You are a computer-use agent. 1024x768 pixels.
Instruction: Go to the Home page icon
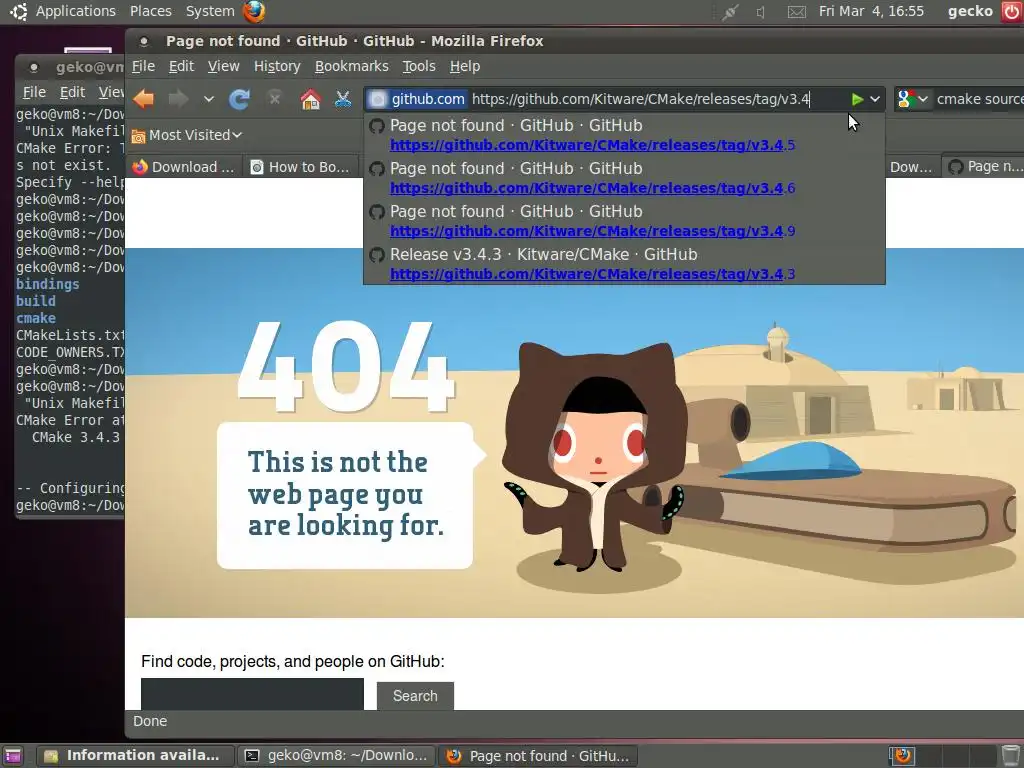coord(310,99)
